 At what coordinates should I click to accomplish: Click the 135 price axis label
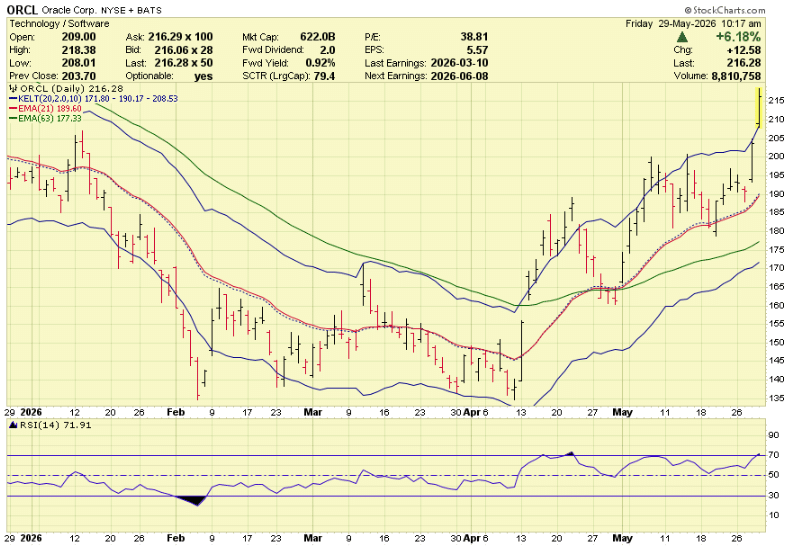[x=775, y=398]
